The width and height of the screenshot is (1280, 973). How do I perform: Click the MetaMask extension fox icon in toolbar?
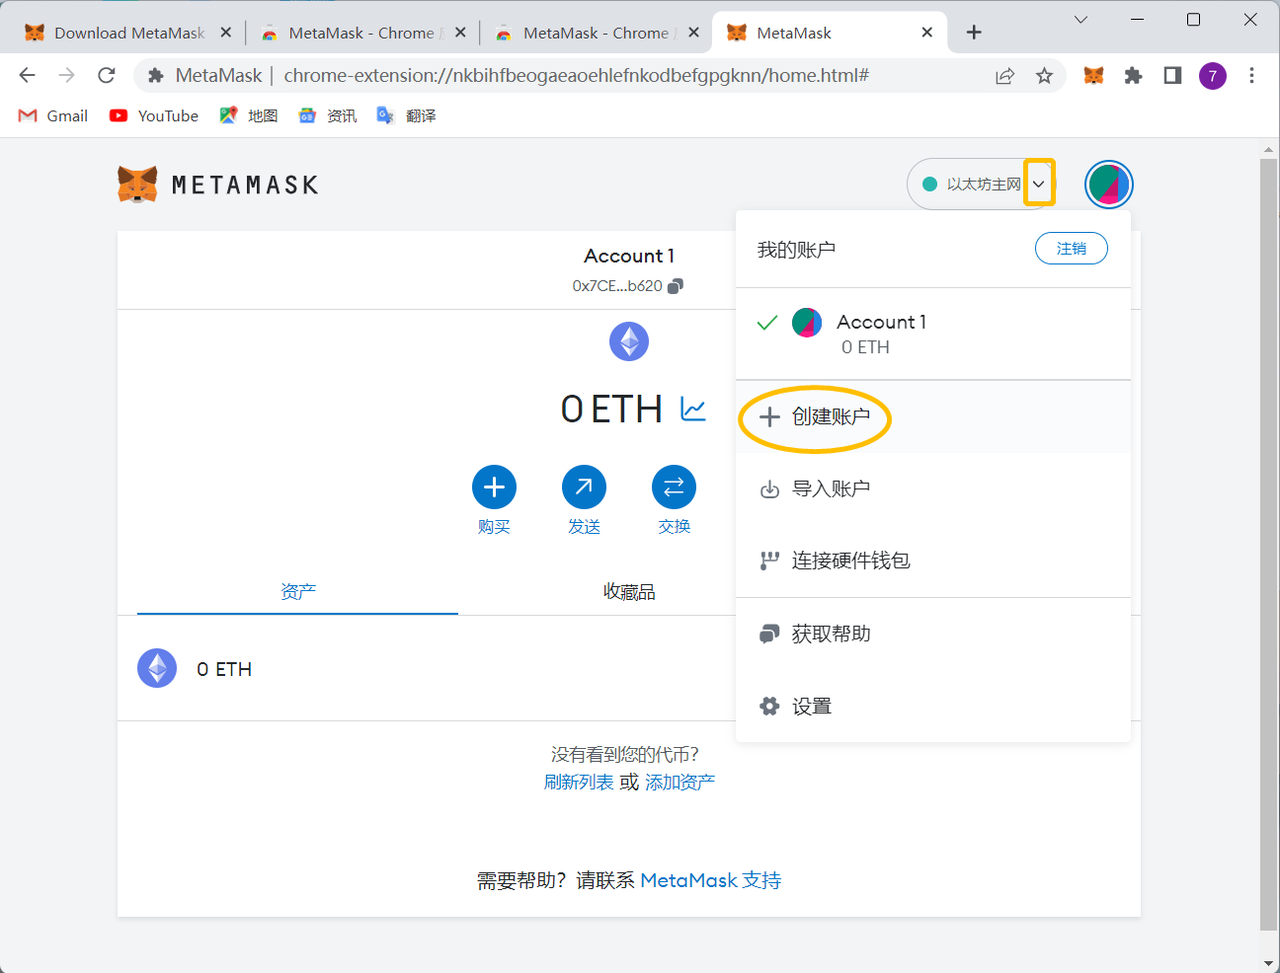coord(1094,75)
